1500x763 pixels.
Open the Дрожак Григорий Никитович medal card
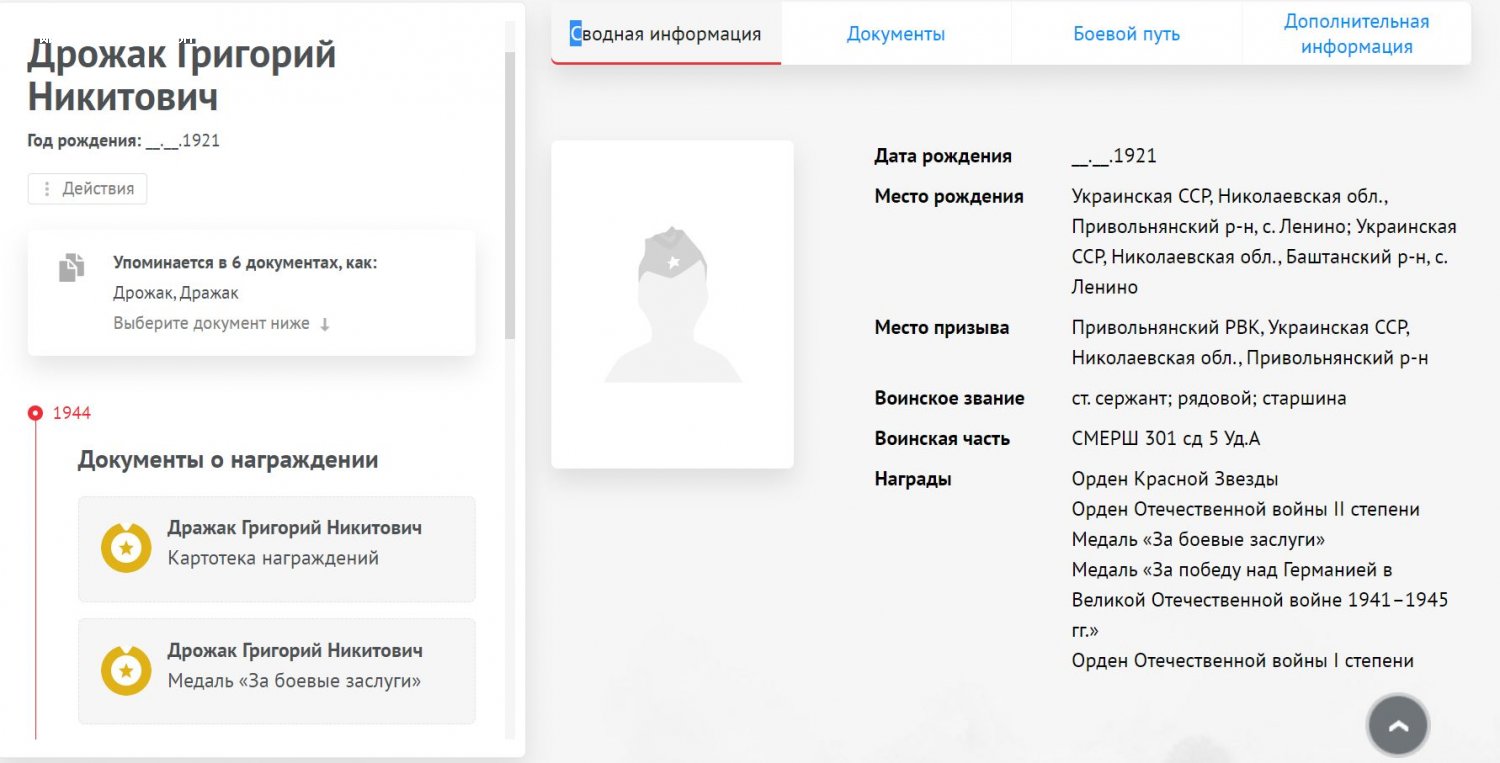click(277, 671)
